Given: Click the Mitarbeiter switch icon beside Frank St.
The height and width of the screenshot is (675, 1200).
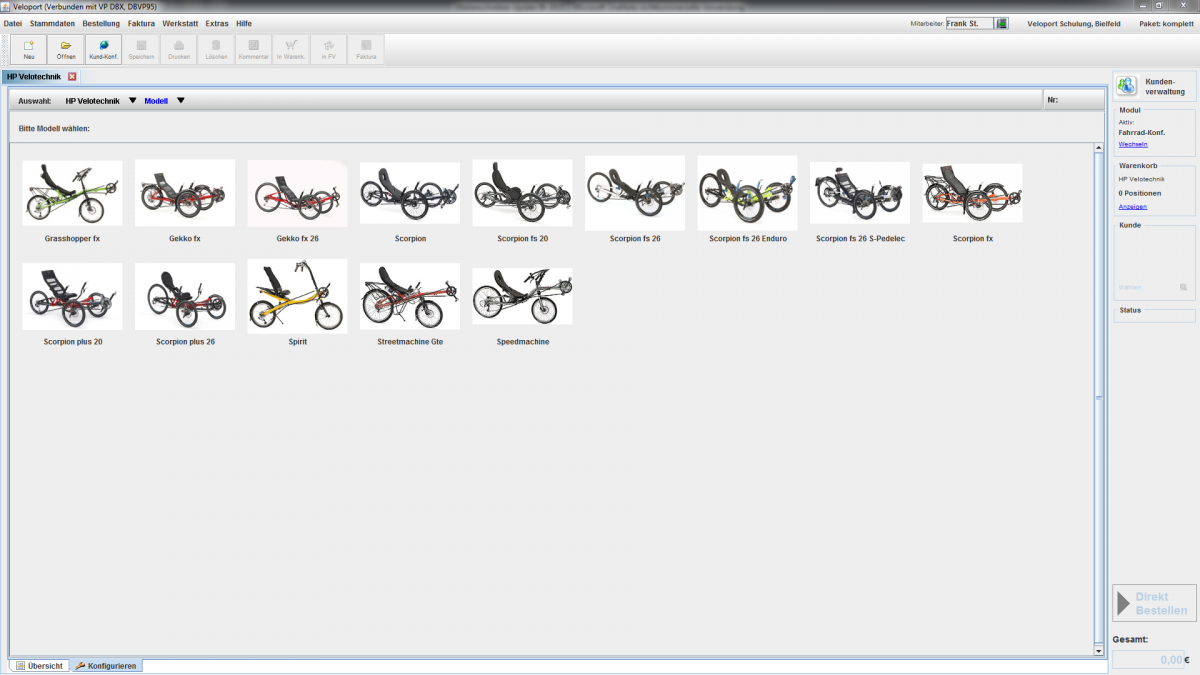Looking at the screenshot, I should click(x=1002, y=23).
